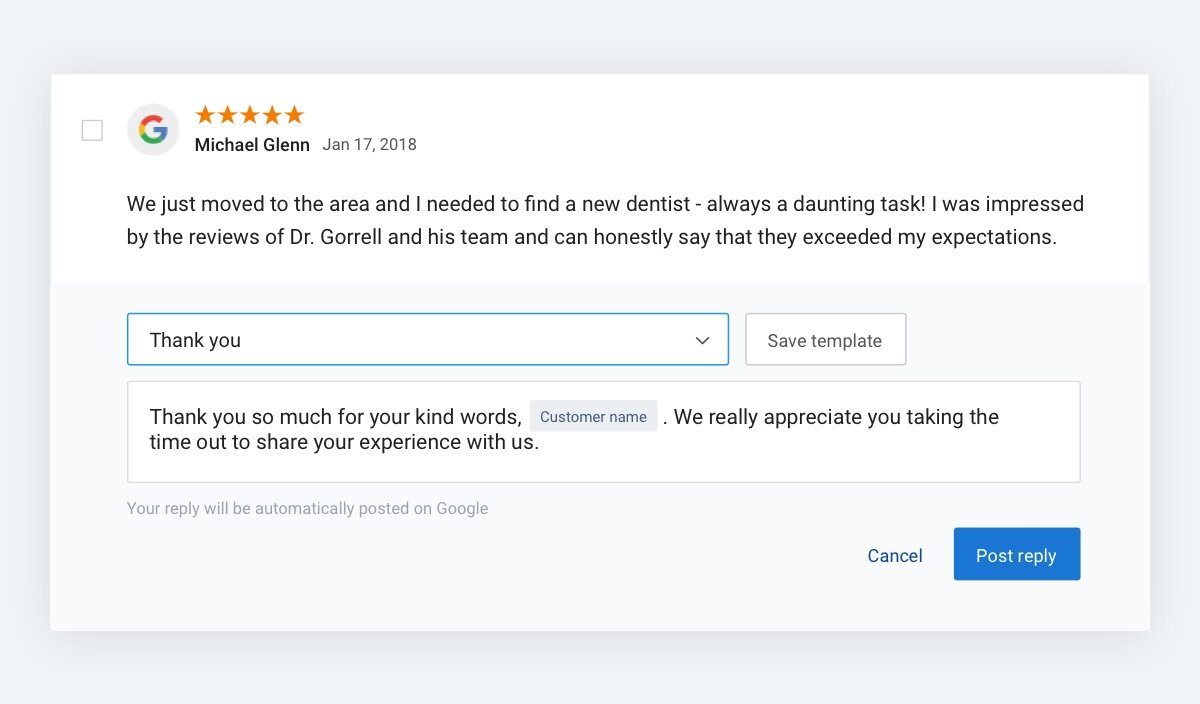Viewport: 1200px width, 704px height.
Task: Check the review selection checkbox
Action: 92,130
